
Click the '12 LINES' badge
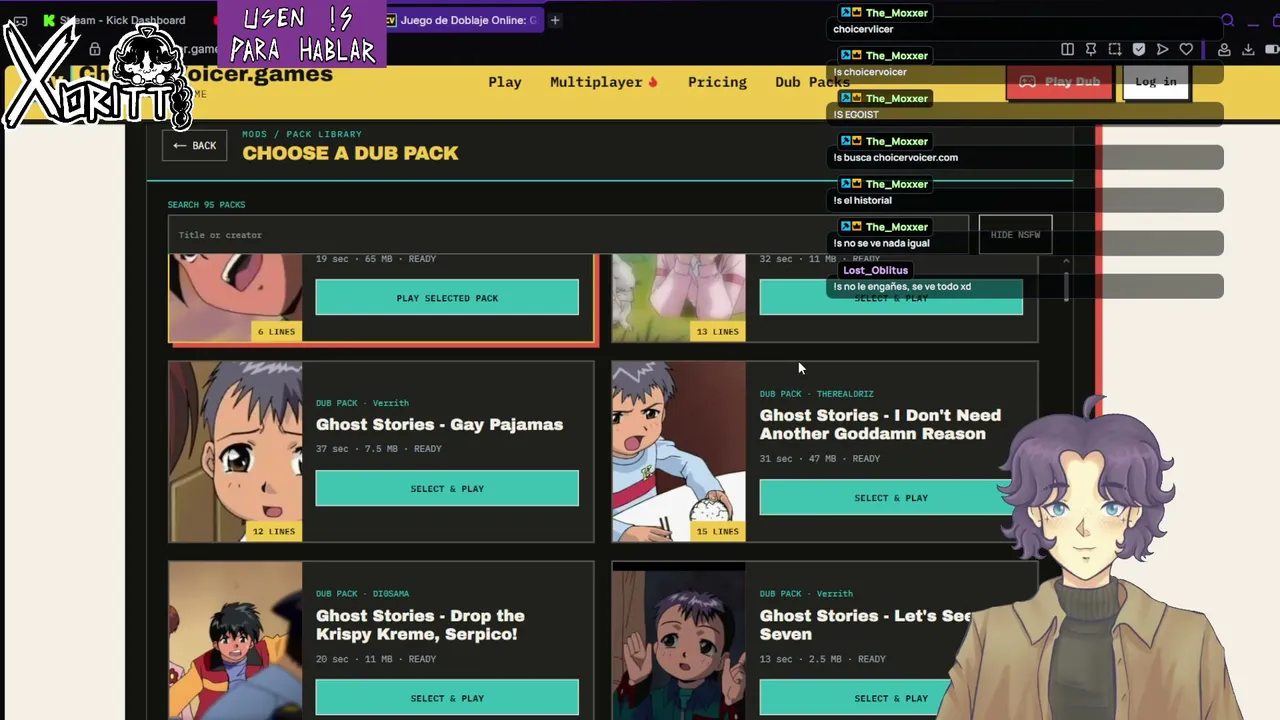click(x=274, y=531)
